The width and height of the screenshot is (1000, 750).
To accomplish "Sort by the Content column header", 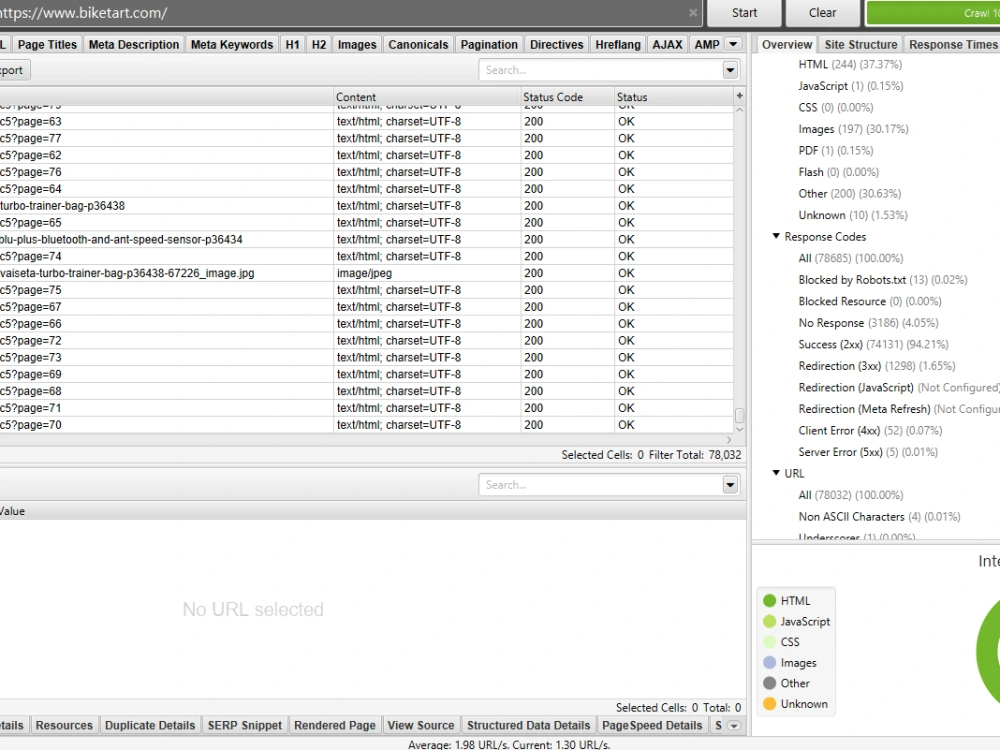I will point(427,97).
